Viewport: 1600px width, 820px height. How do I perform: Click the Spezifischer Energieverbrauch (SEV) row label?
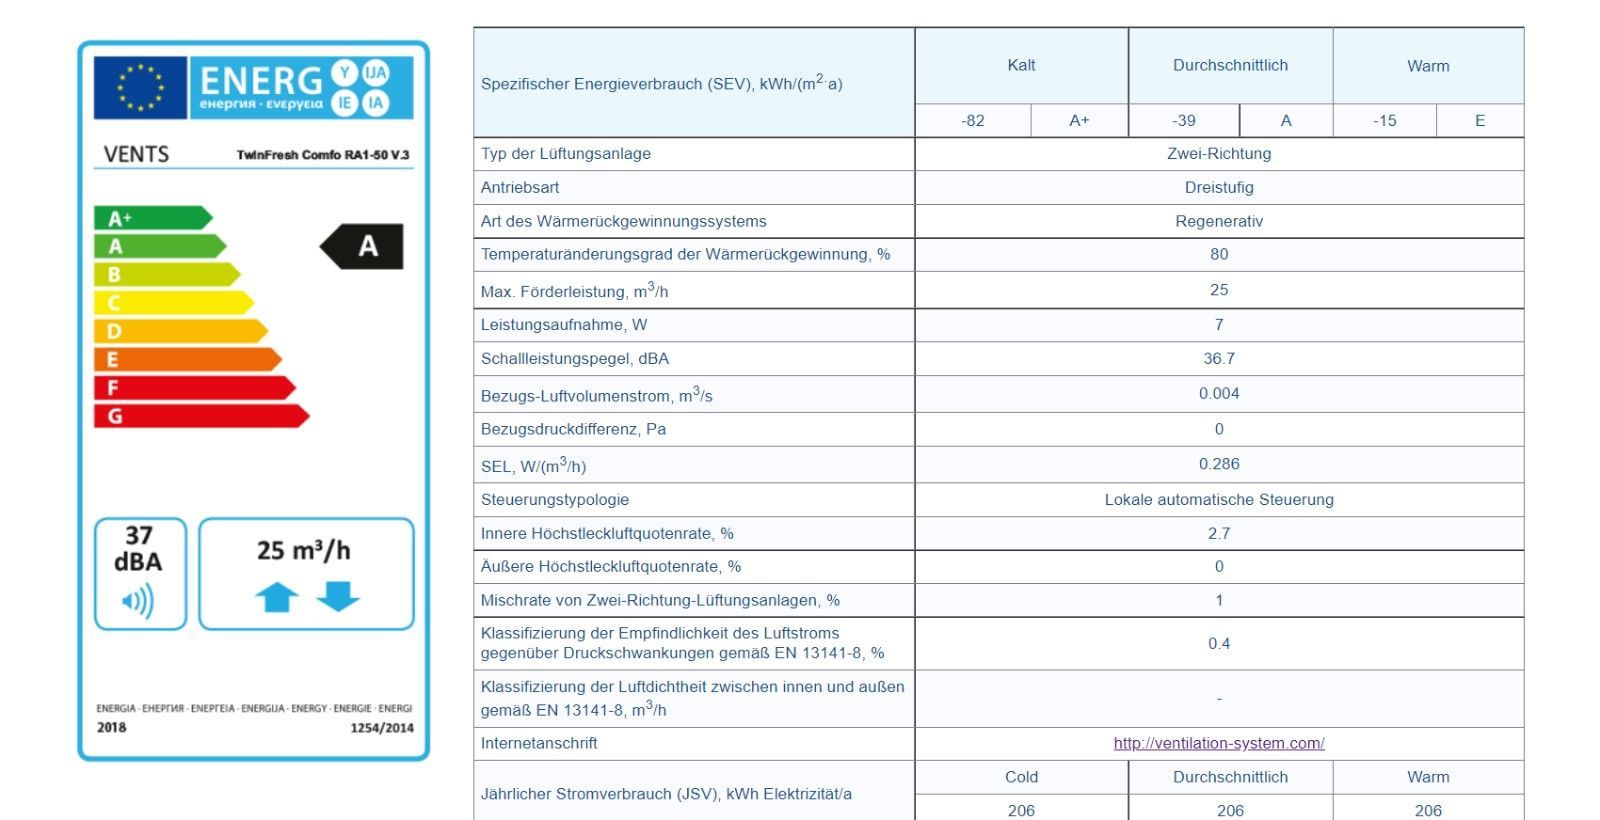[x=662, y=83]
